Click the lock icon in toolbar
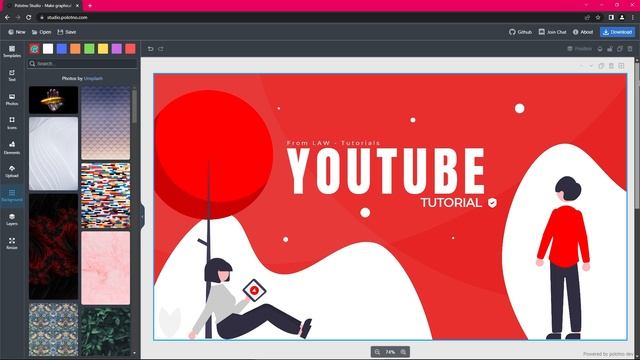This screenshot has height=360, width=640. click(x=610, y=49)
